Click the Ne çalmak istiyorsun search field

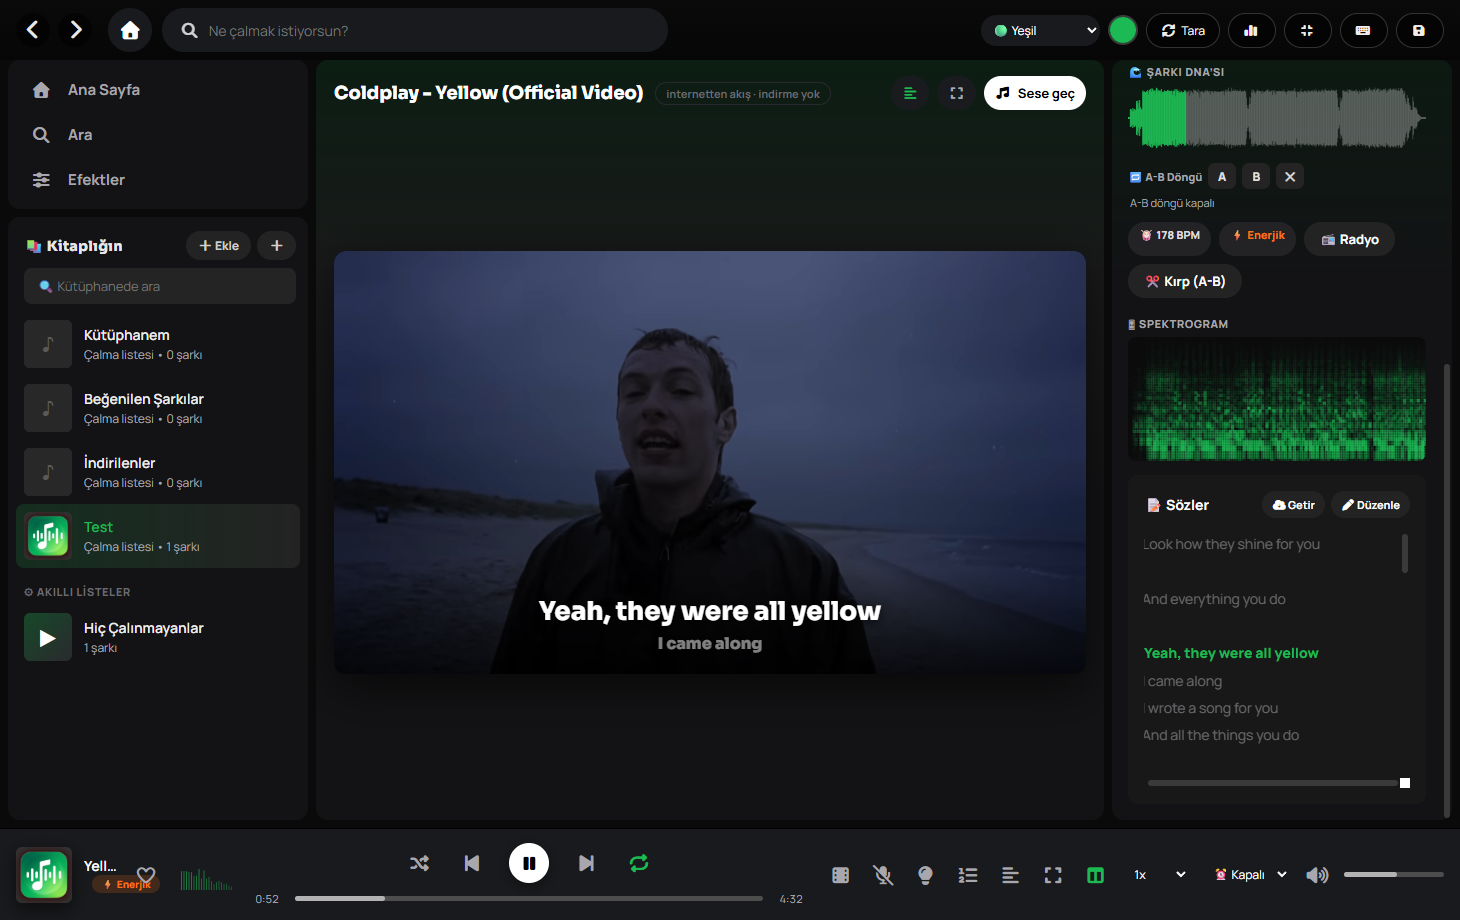pos(415,30)
